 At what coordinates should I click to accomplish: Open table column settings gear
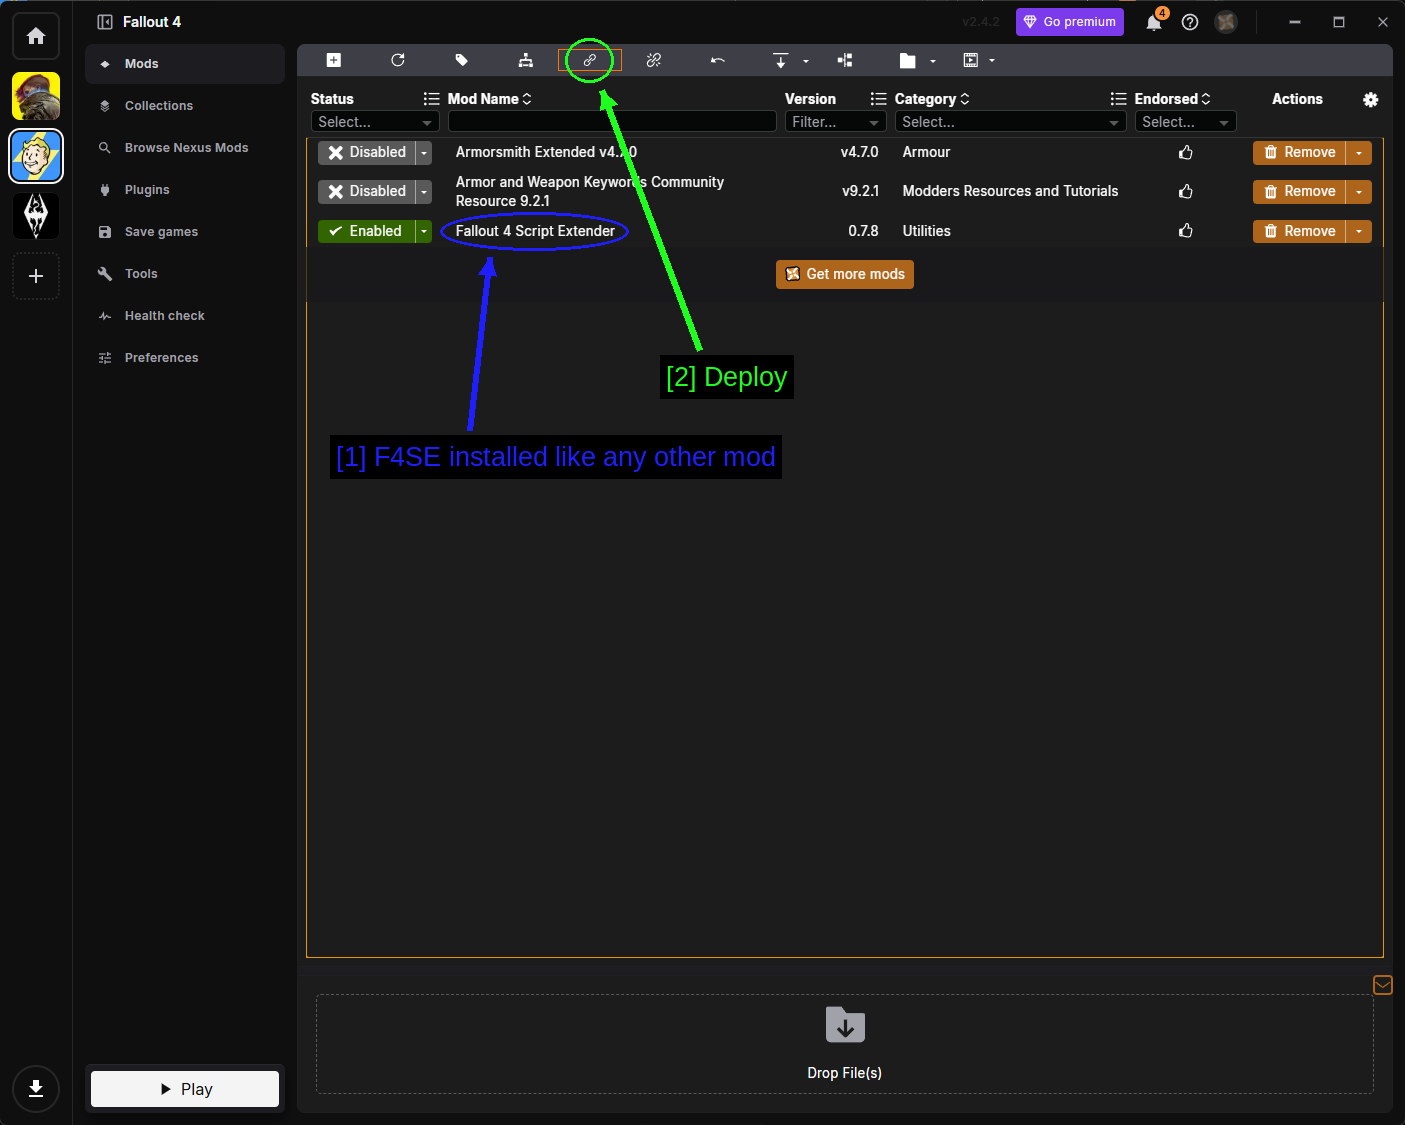[1371, 99]
